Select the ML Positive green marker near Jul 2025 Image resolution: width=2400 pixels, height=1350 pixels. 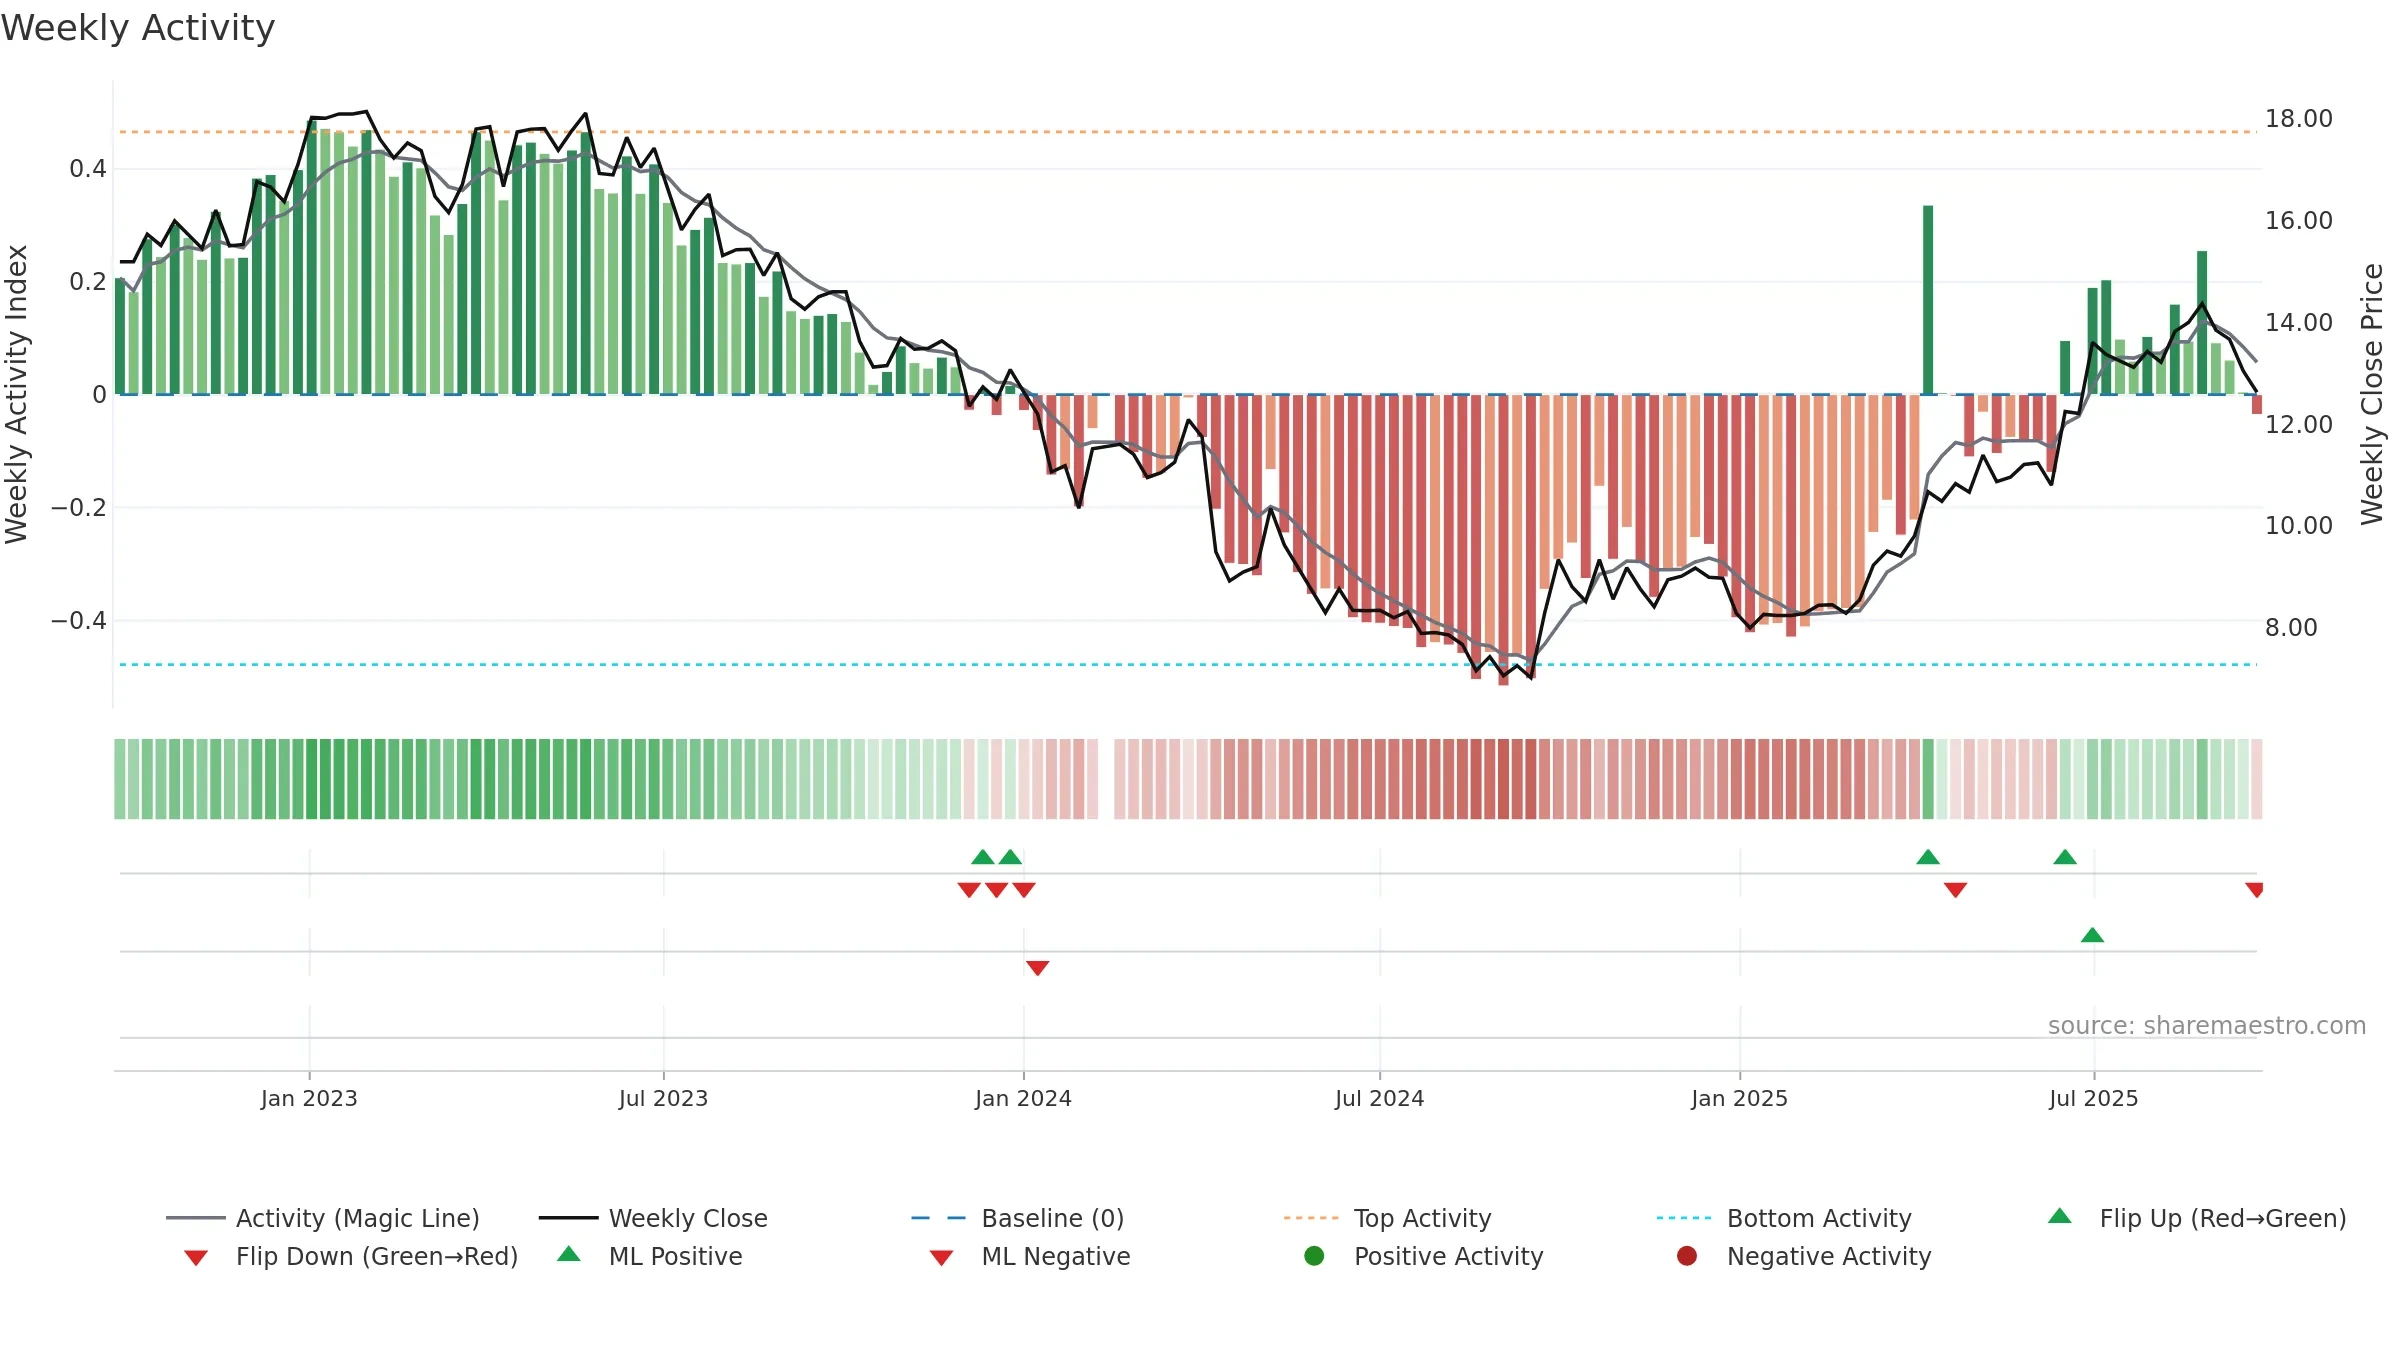tap(2093, 935)
